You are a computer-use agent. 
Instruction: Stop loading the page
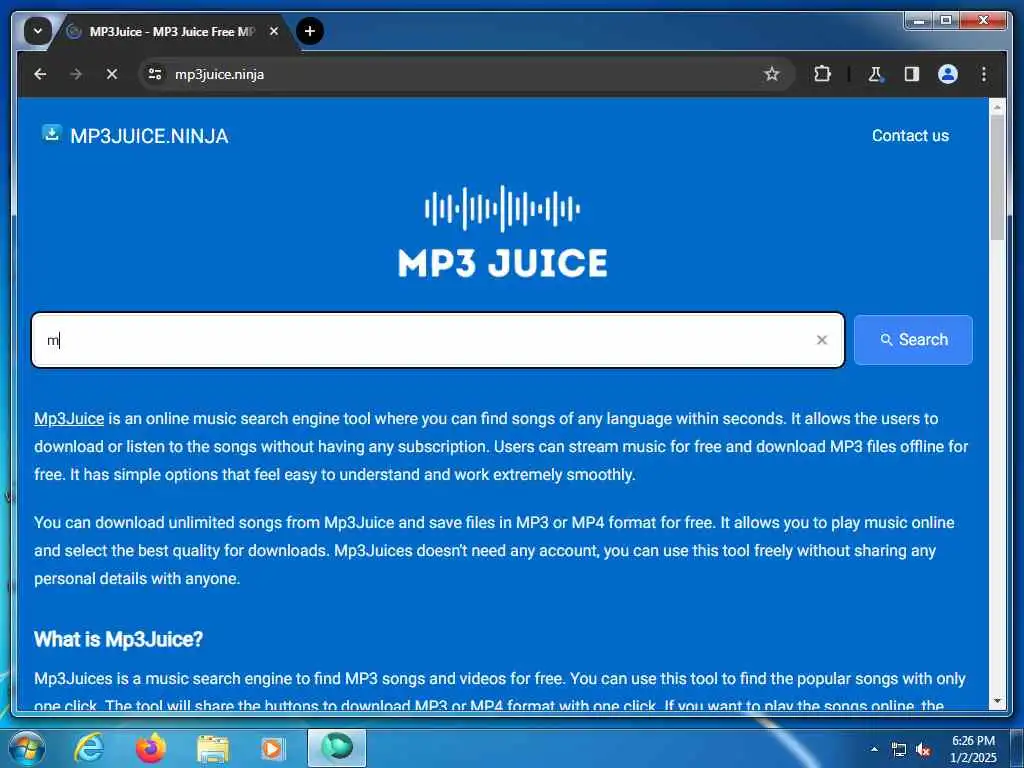click(112, 74)
